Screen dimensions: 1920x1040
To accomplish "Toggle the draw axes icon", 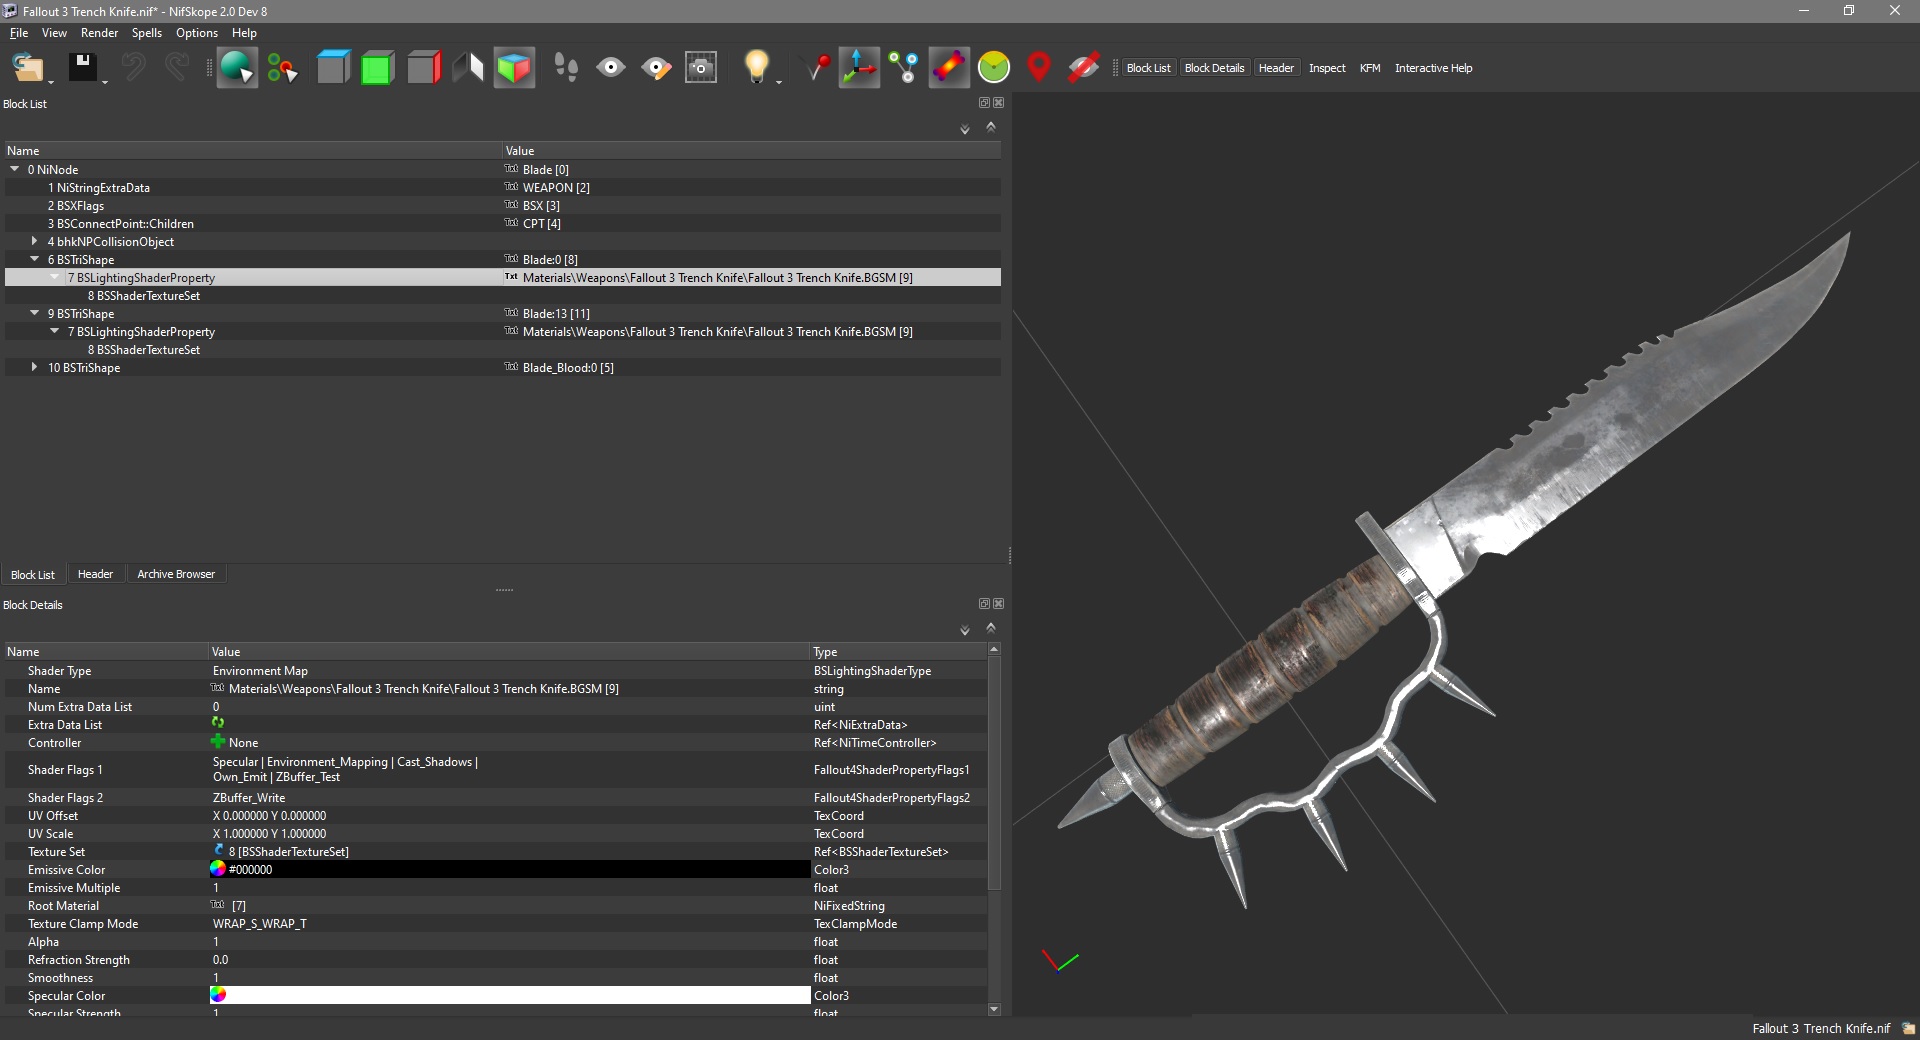I will tap(859, 68).
